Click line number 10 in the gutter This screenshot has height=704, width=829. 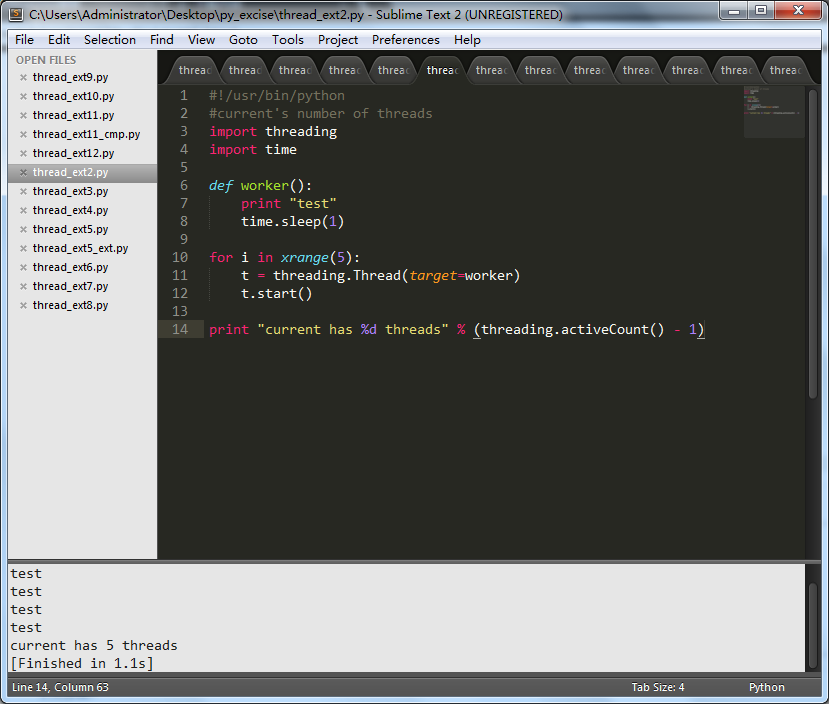(x=180, y=257)
